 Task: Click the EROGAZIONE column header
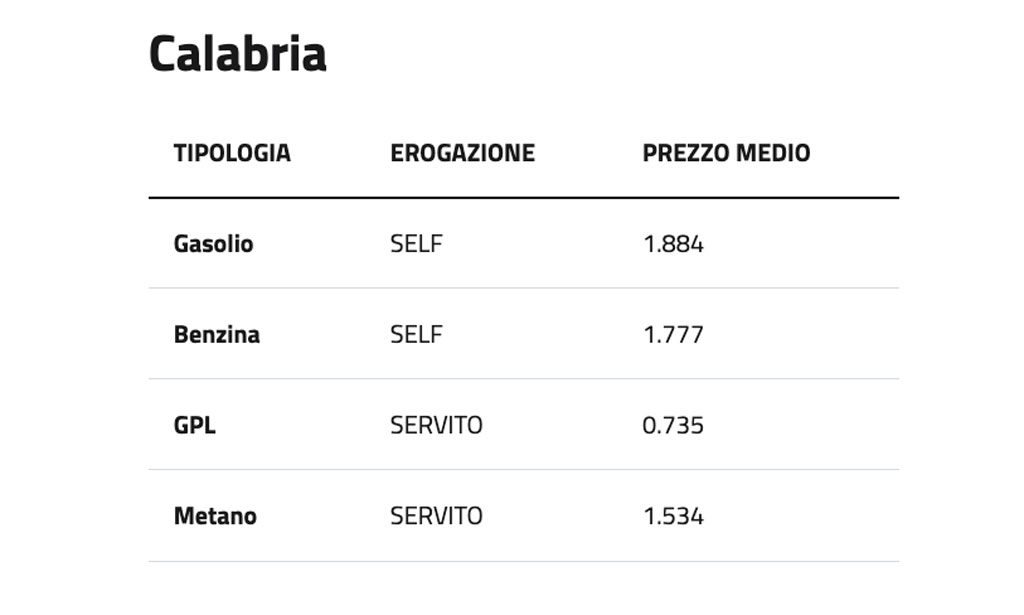462,153
